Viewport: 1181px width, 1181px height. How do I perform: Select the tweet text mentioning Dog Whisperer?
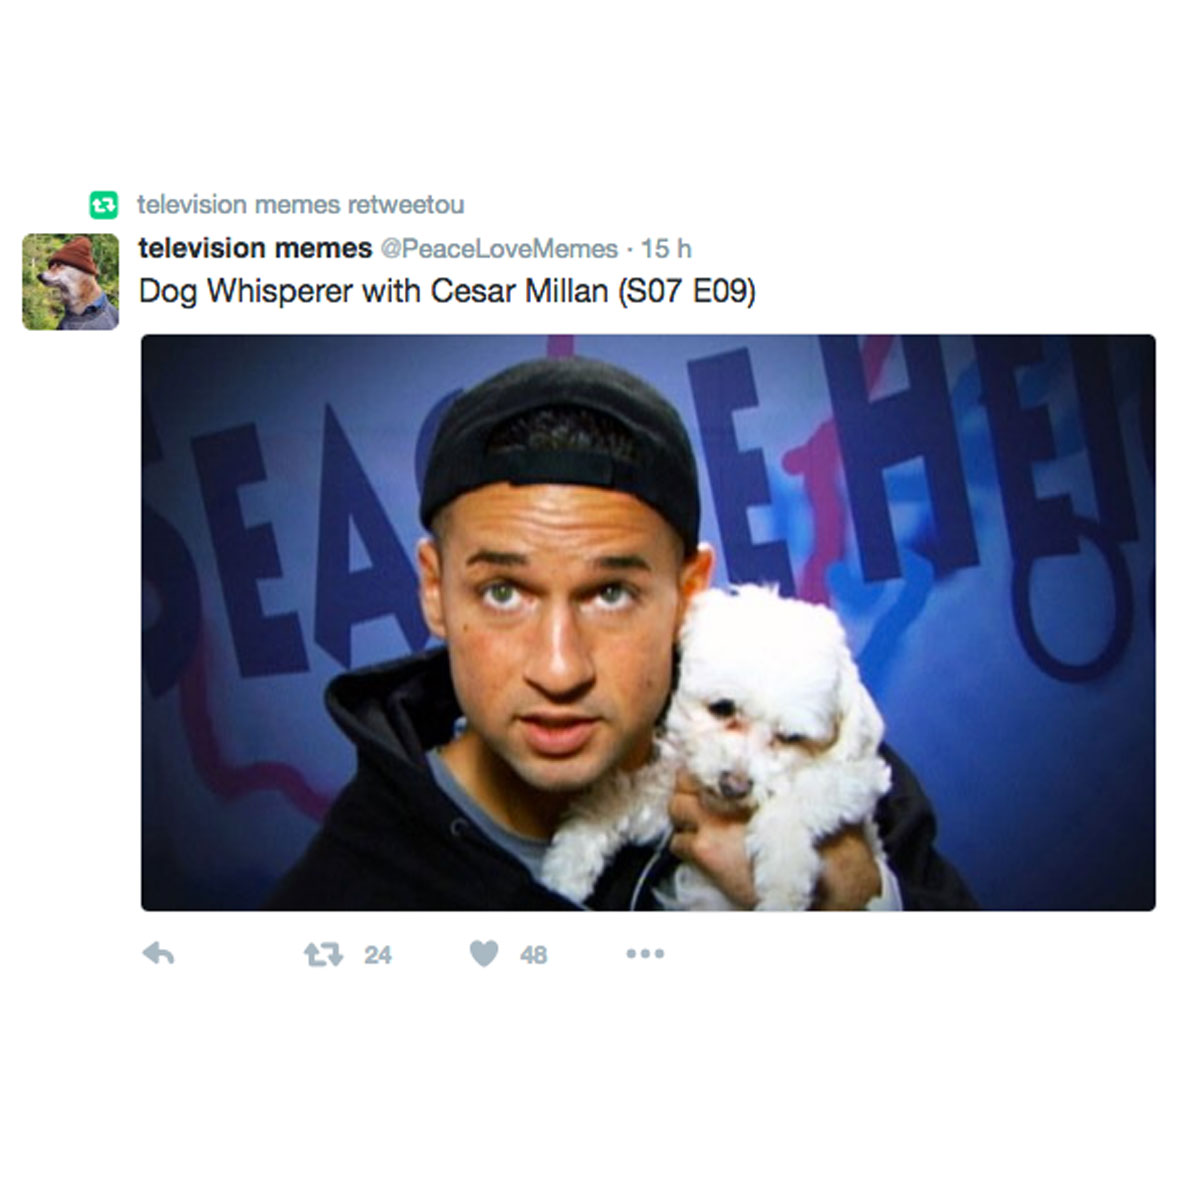click(x=447, y=291)
